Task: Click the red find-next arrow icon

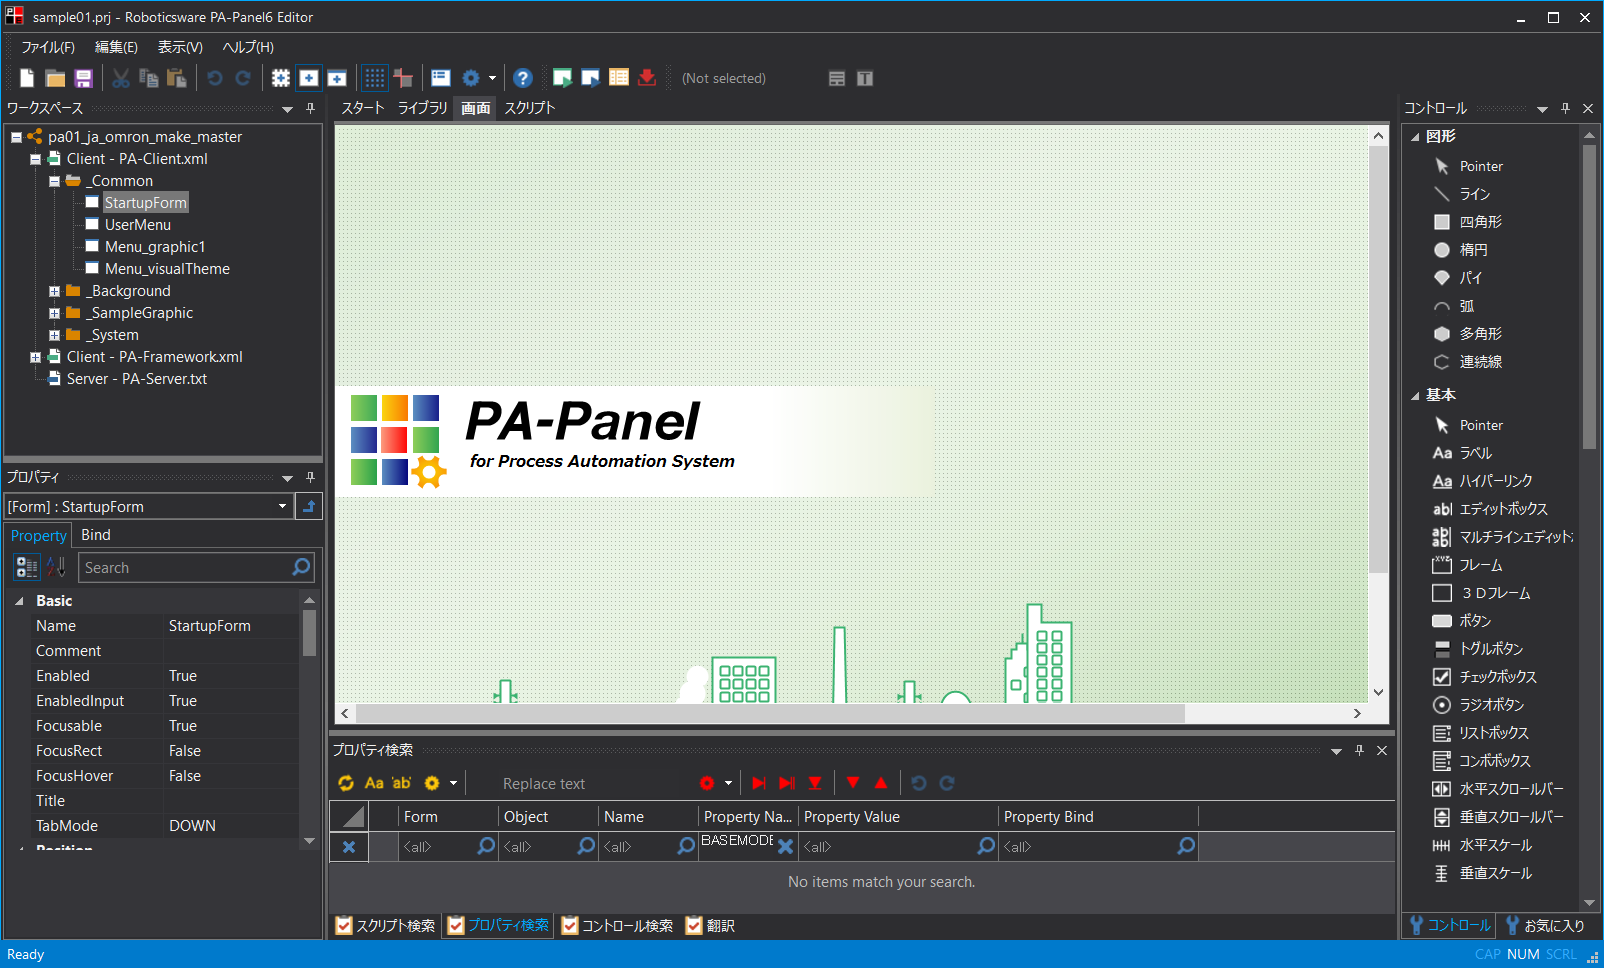Action: click(759, 783)
